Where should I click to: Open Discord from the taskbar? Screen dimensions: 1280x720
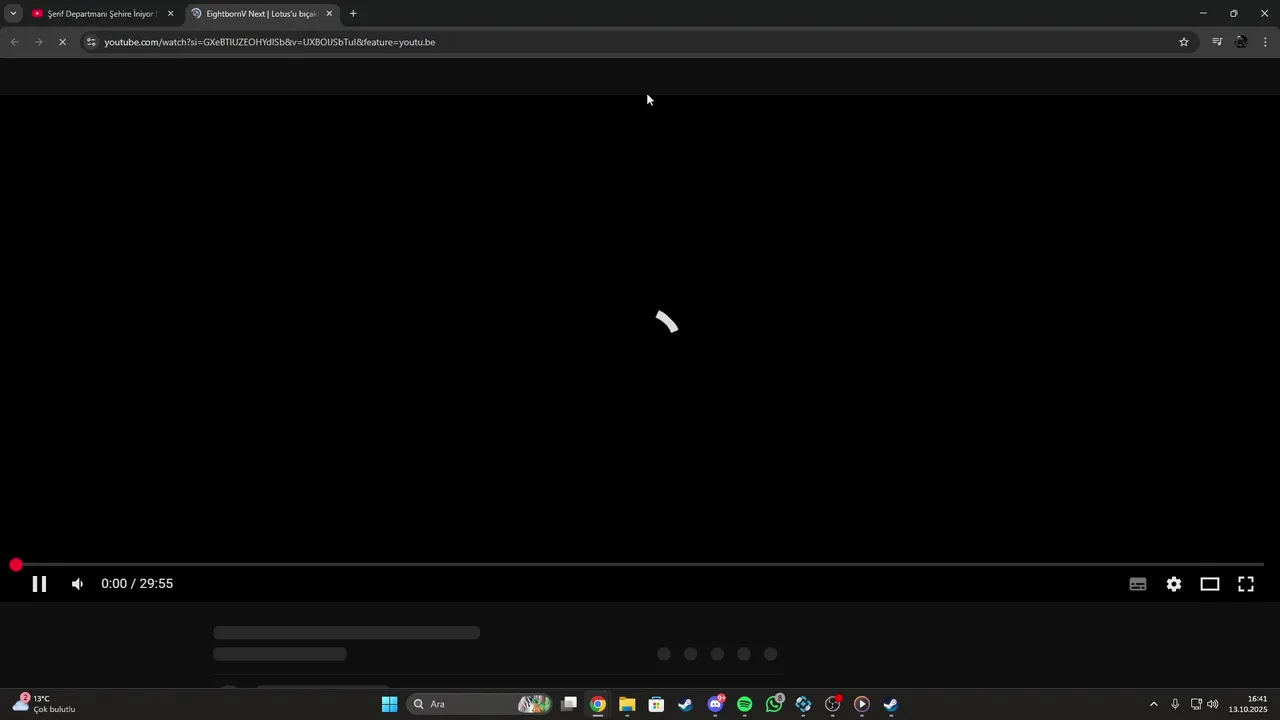[715, 704]
